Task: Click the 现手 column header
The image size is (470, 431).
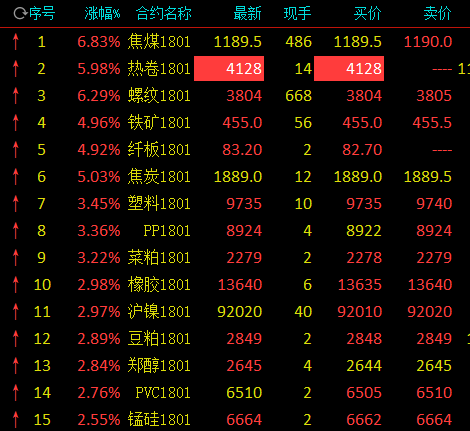Action: pos(297,14)
